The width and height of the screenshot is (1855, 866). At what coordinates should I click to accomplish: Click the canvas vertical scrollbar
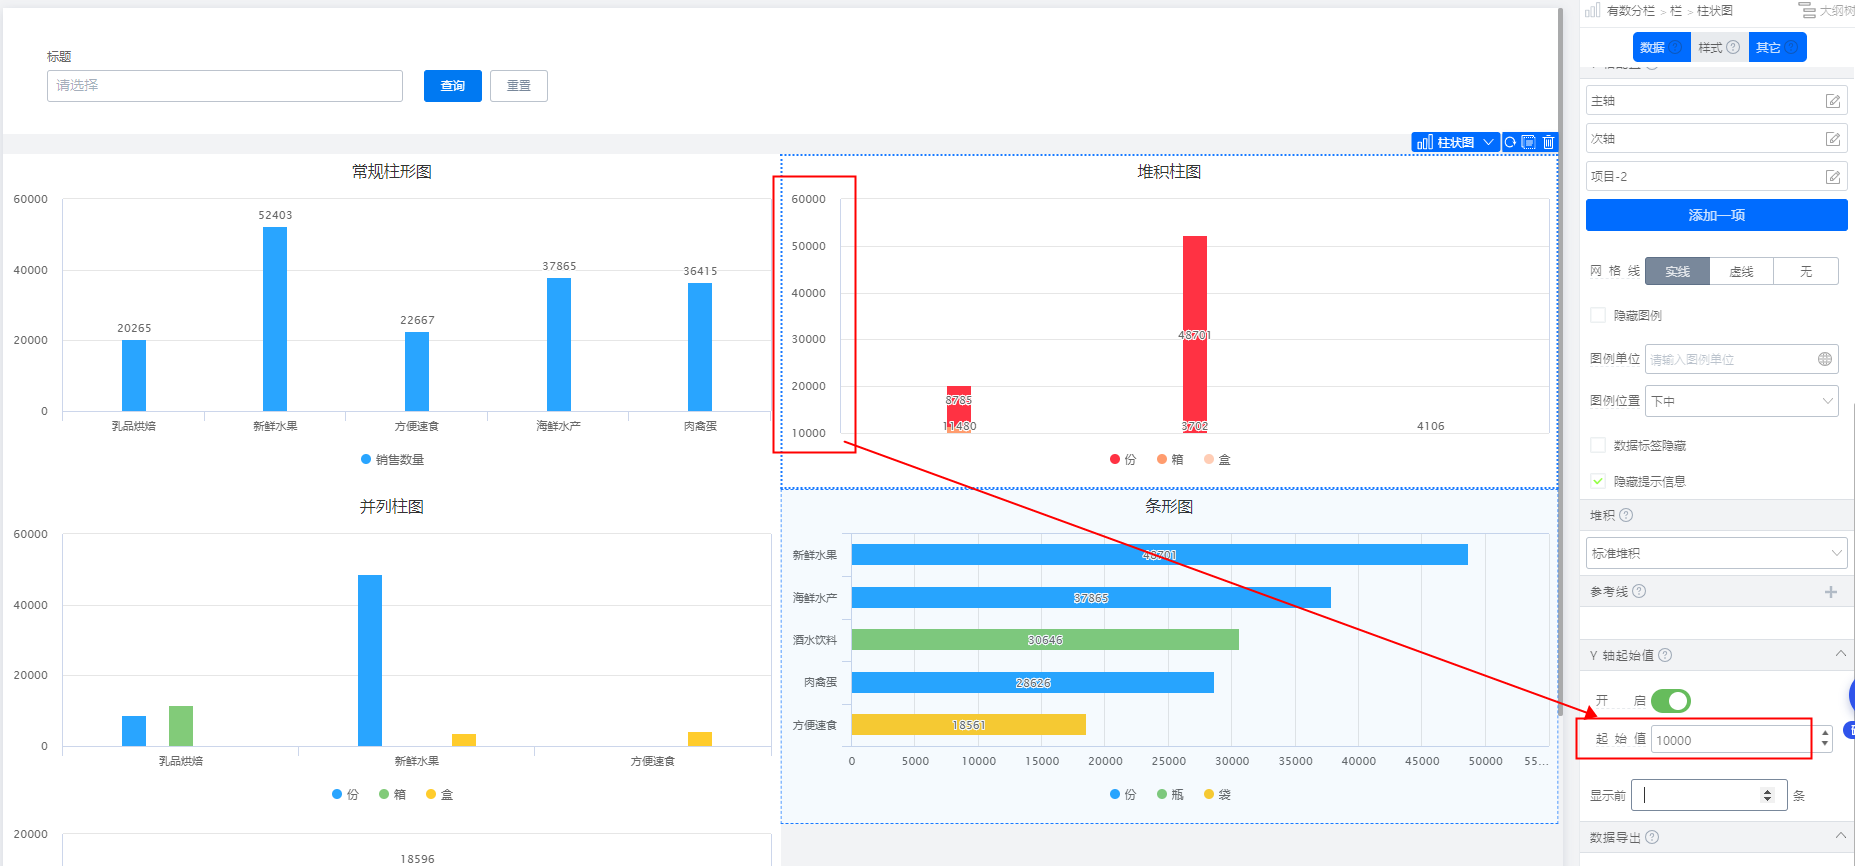pyautogui.click(x=1560, y=360)
